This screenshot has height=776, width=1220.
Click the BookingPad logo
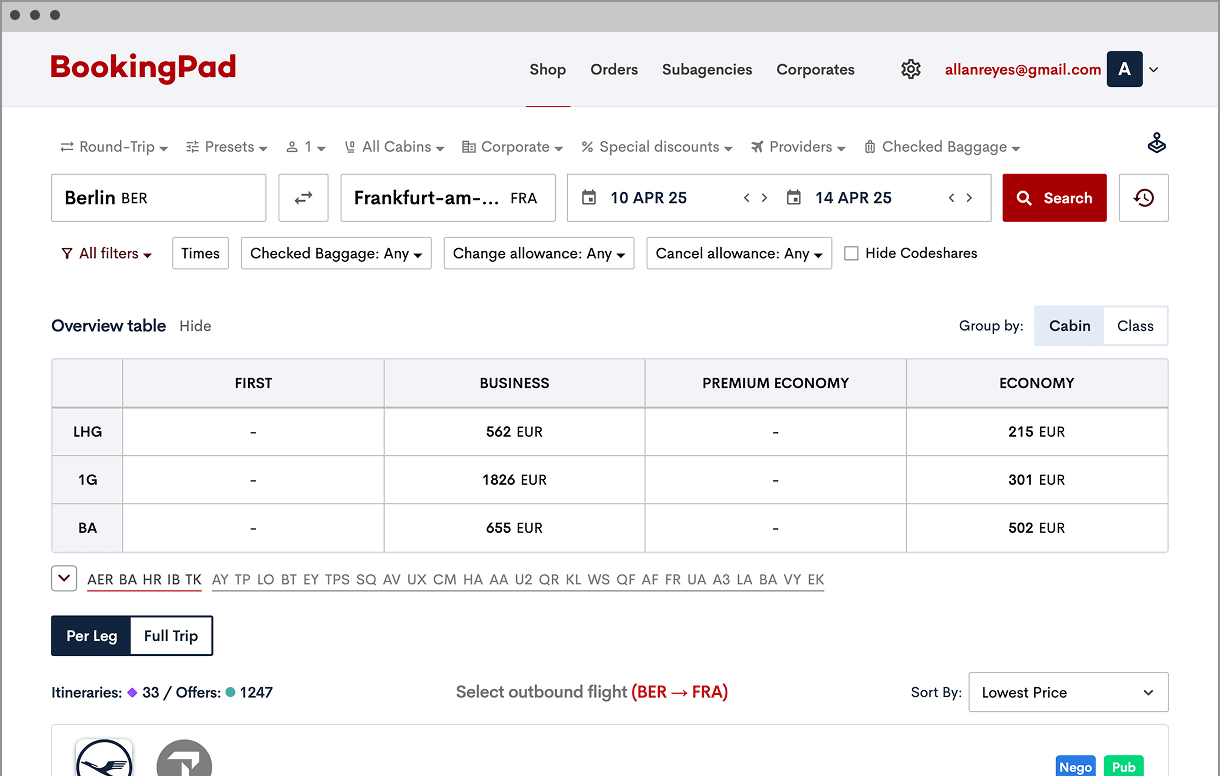[143, 68]
